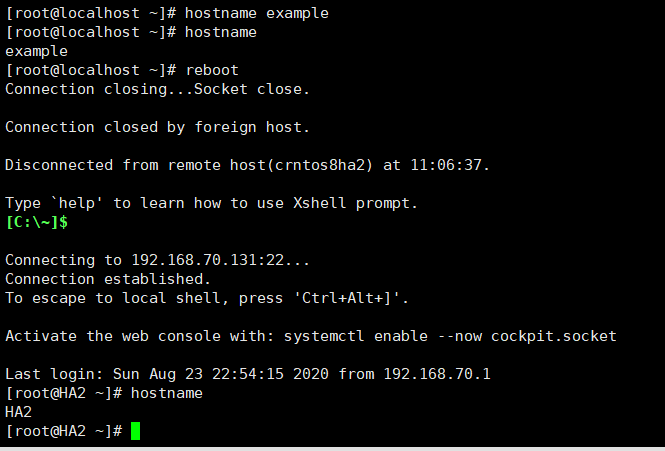
Task: Click the "Connection established." message
Action: click(108, 279)
